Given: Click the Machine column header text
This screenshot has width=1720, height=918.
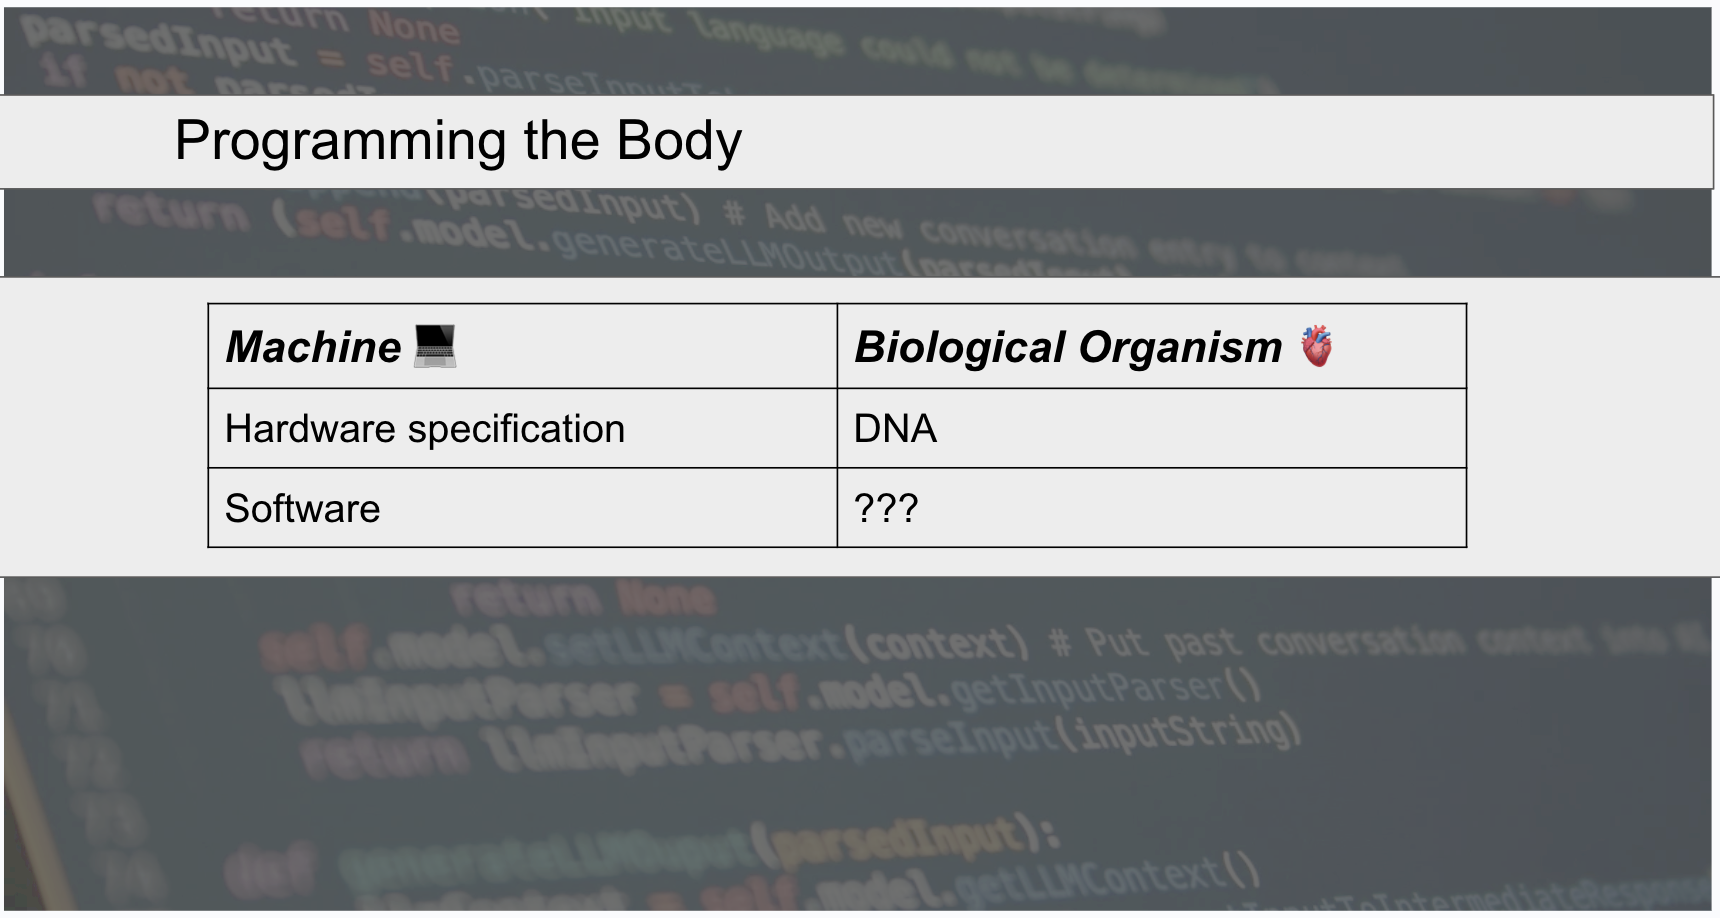Looking at the screenshot, I should pyautogui.click(x=313, y=347).
